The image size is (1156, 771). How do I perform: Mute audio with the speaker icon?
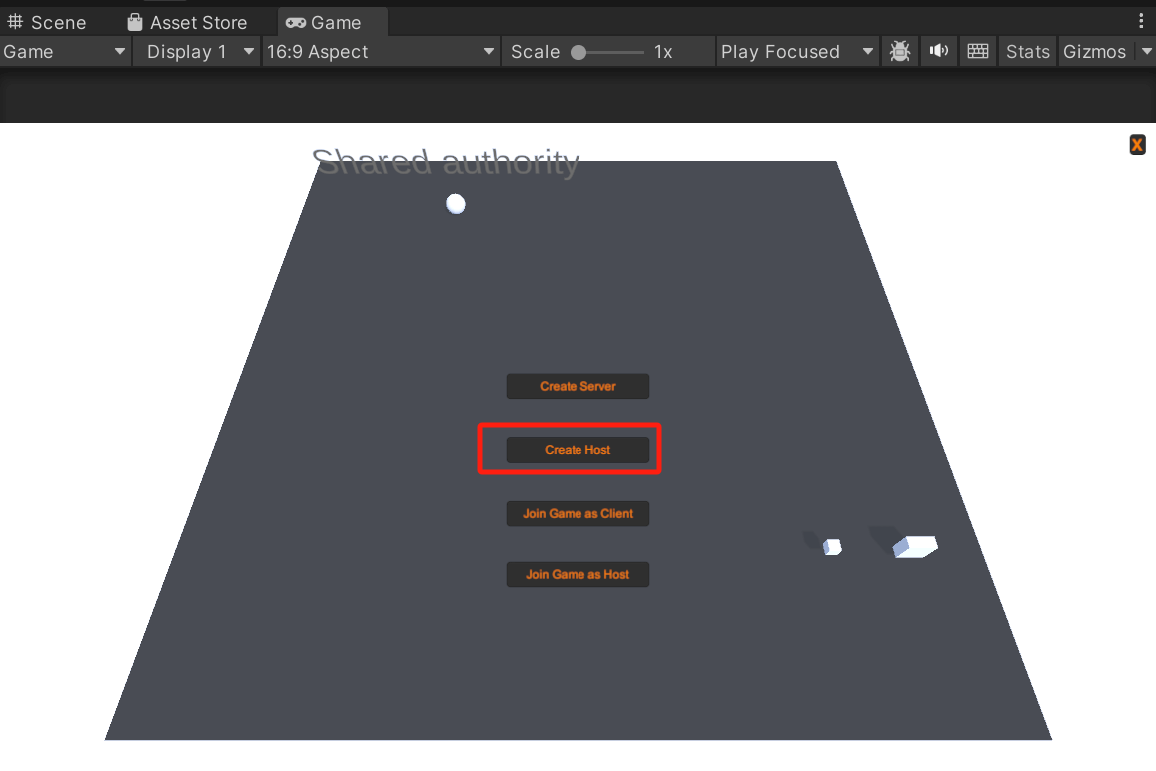939,52
